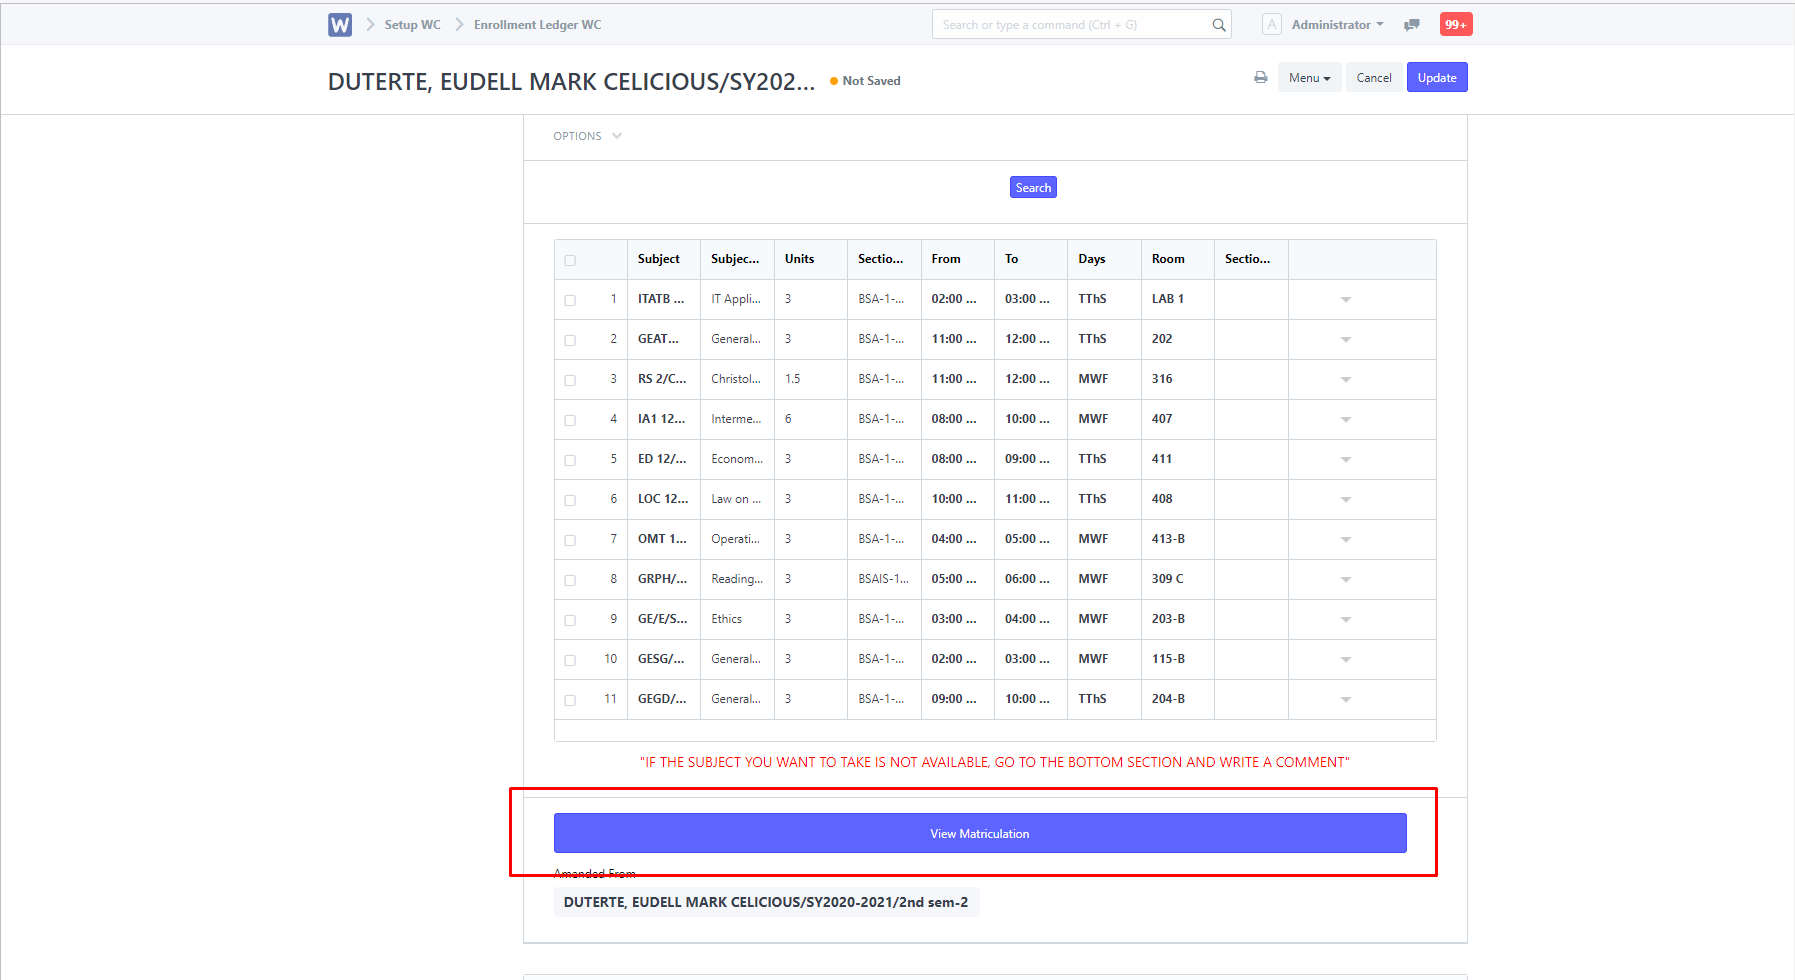Click the 6 units cell in row 4

pyautogui.click(x=810, y=419)
